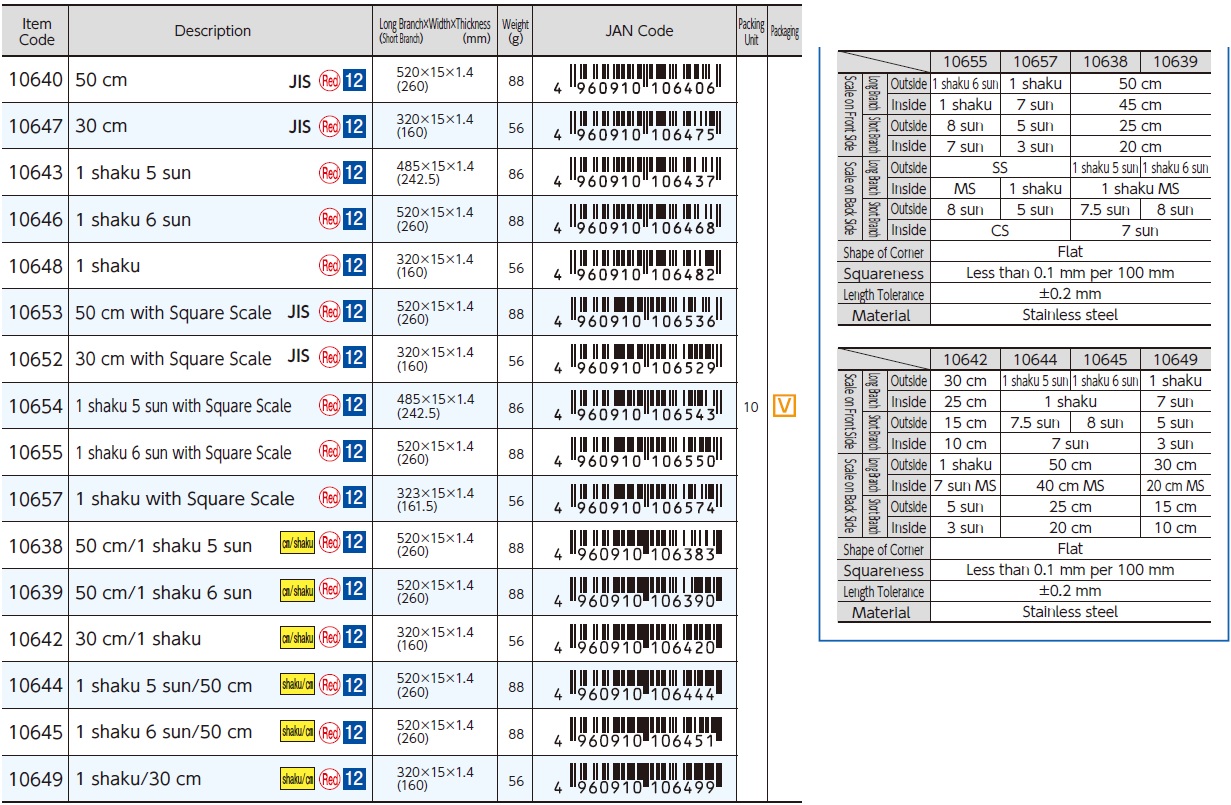Click the JIS mark in the 10652 row
1231x805 pixels.
(299, 356)
